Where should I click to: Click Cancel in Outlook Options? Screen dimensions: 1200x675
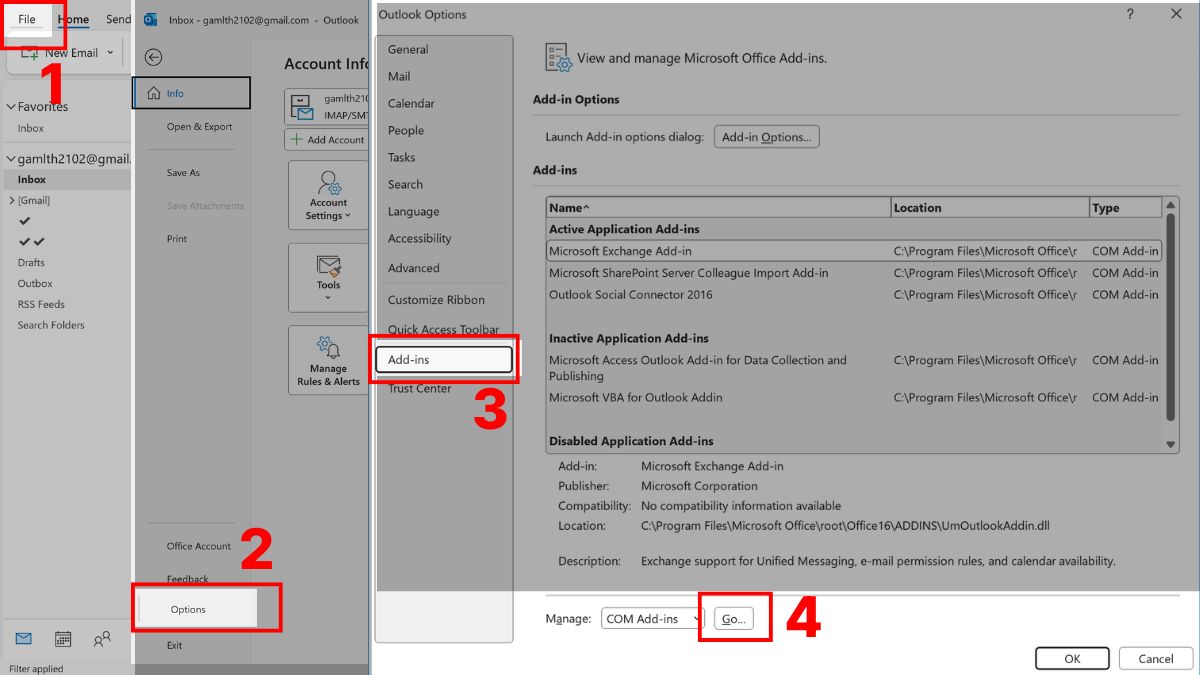click(x=1156, y=658)
